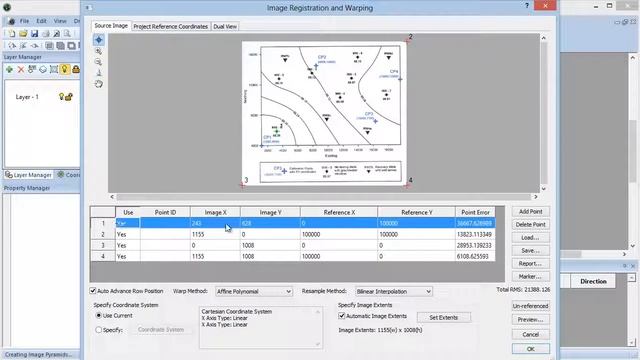Click the Print icon in main toolbar
The image size is (640, 360).
[46, 33]
